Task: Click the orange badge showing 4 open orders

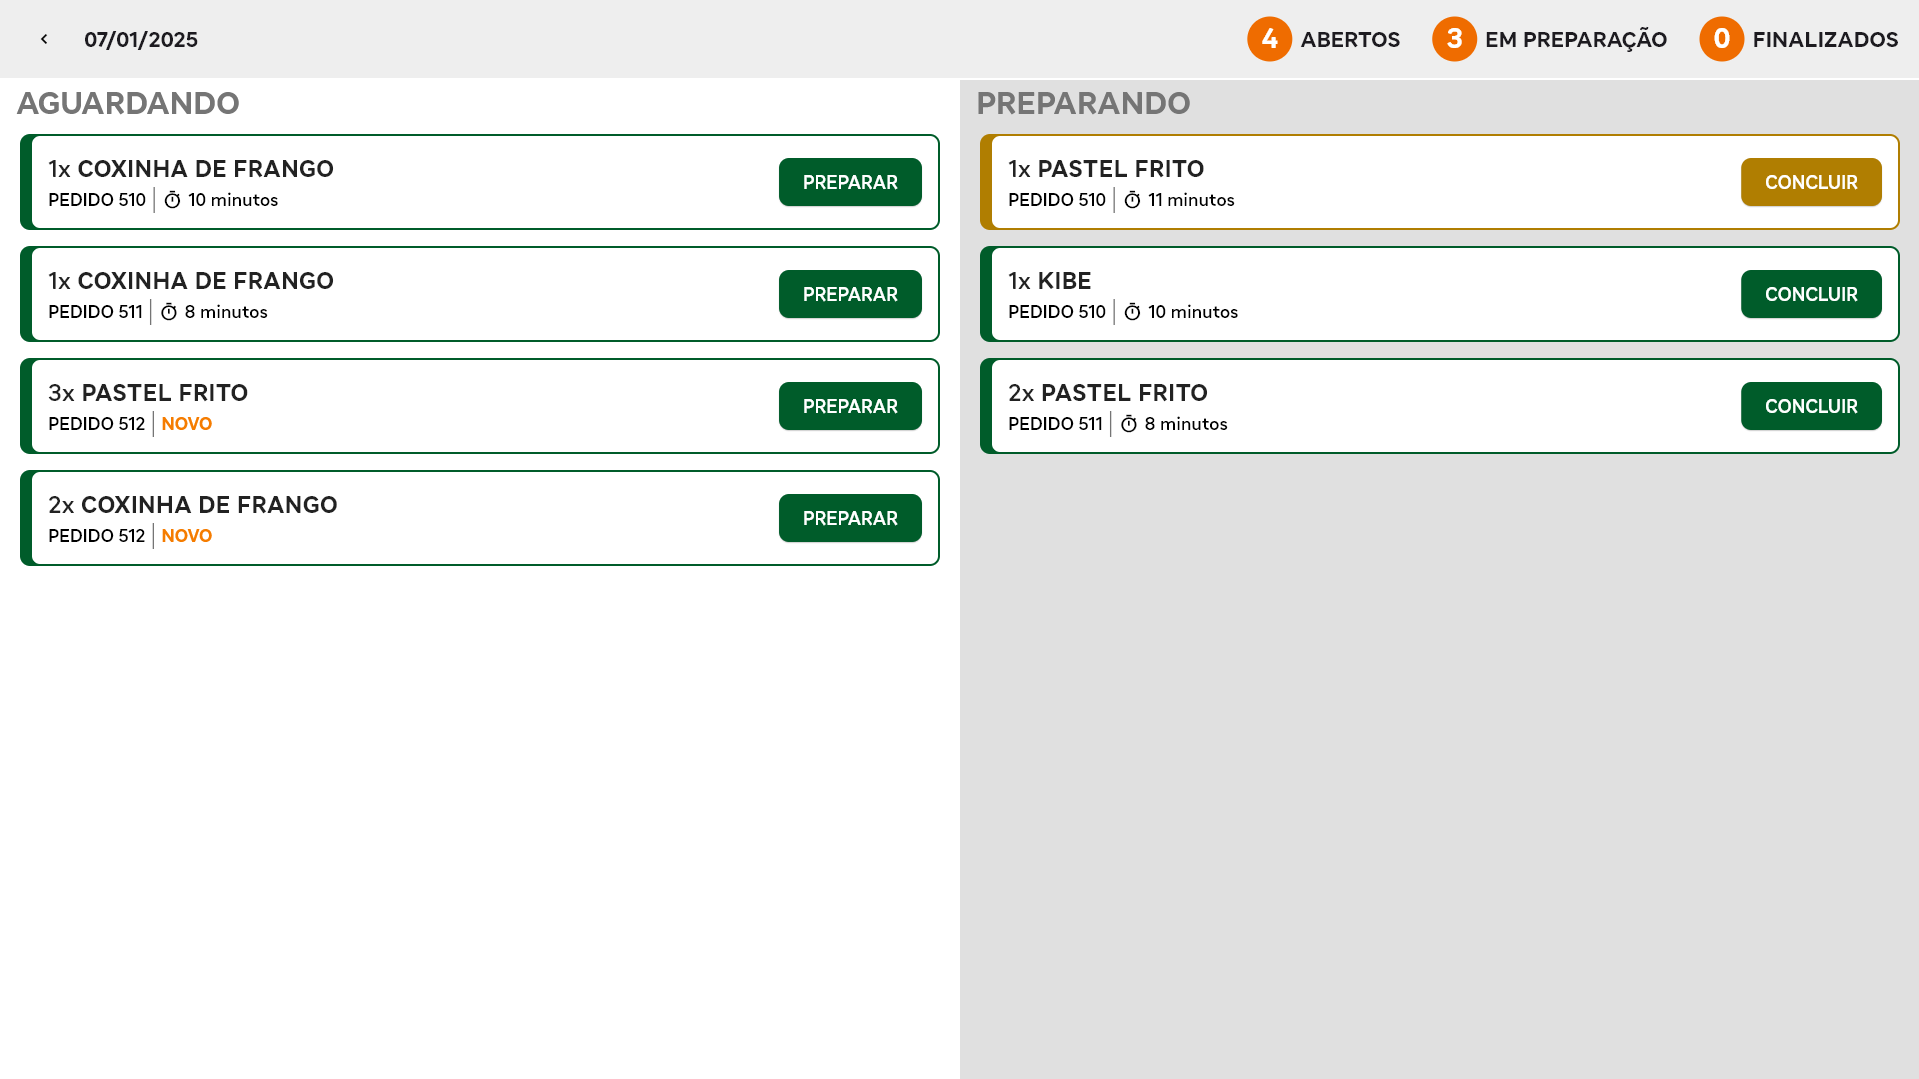Action: coord(1269,39)
